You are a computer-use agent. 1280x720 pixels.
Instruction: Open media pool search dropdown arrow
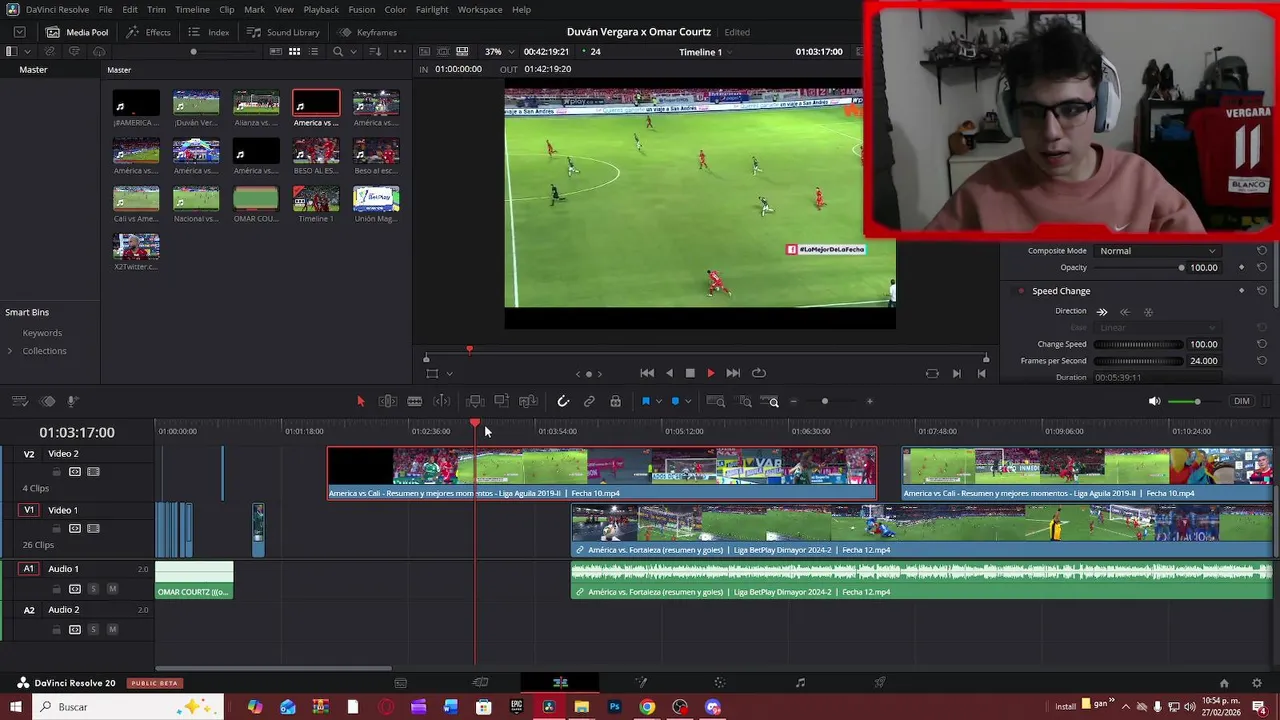click(x=354, y=51)
